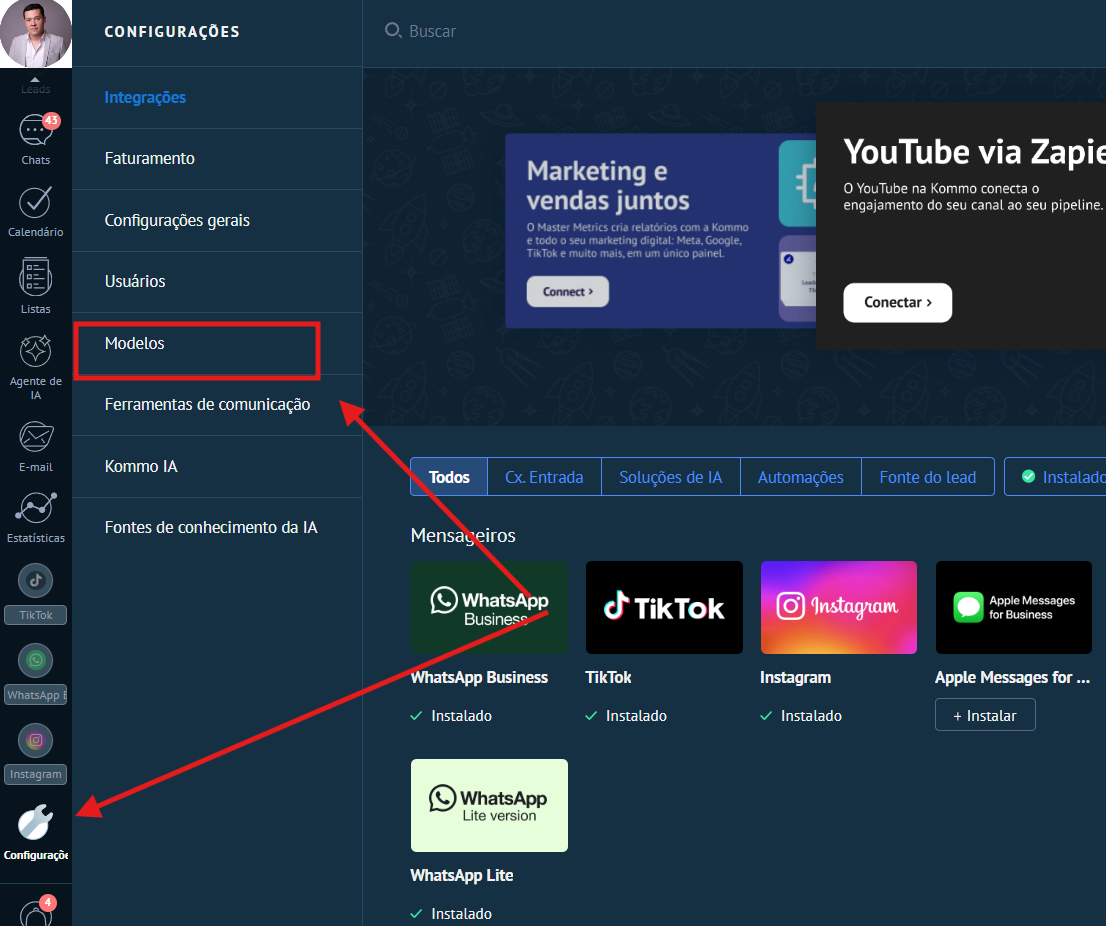Select the Todos filter tab
Image resolution: width=1106 pixels, height=926 pixels.
pos(449,477)
